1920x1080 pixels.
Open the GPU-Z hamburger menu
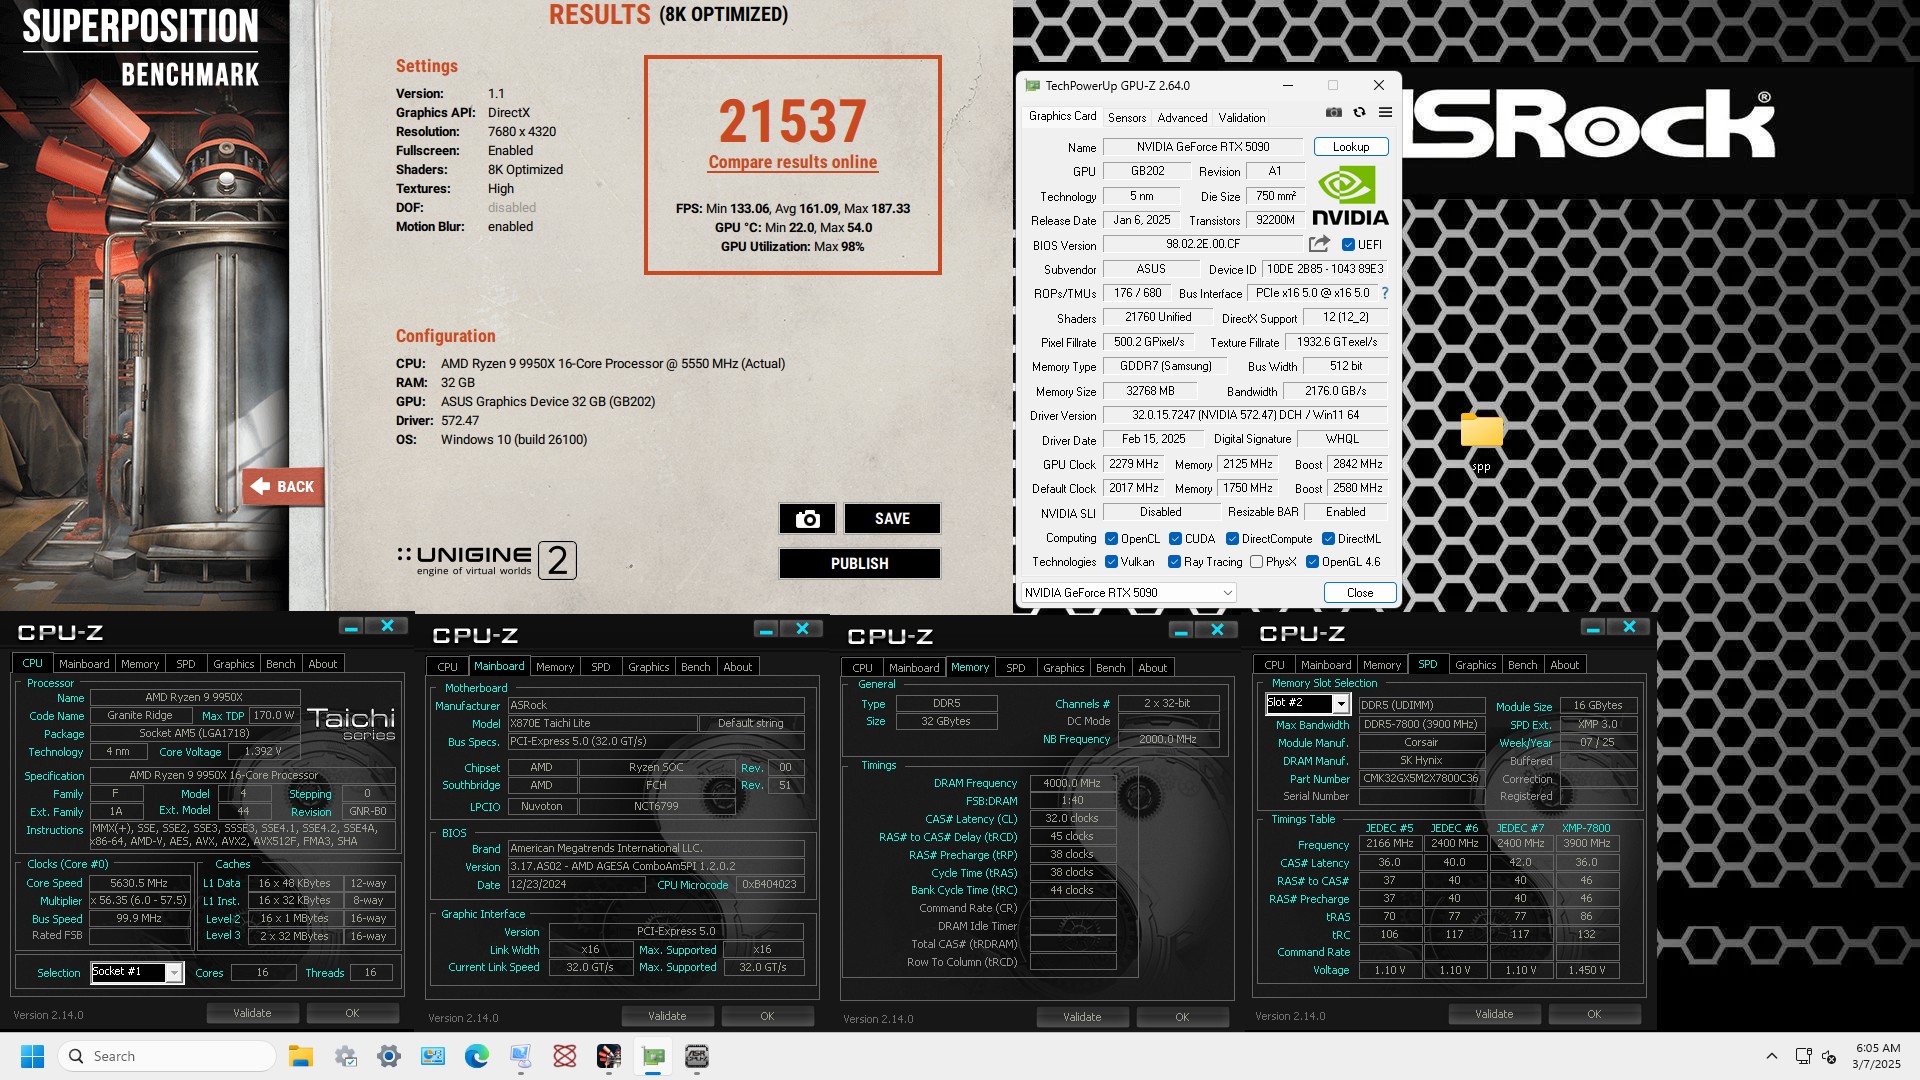(1385, 113)
